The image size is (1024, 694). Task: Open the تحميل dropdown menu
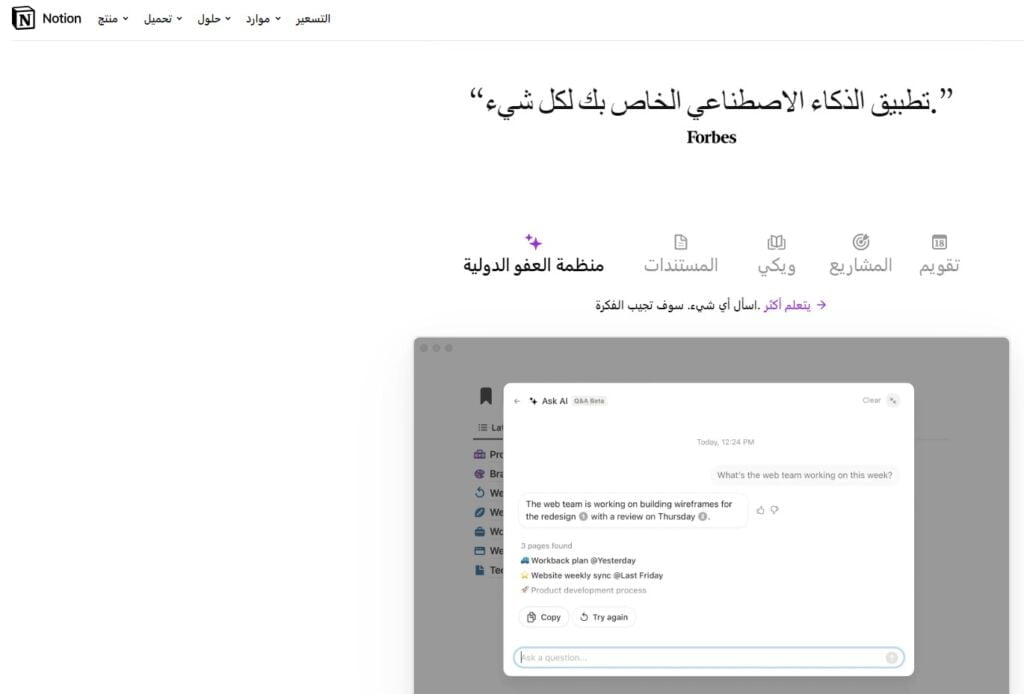(x=163, y=19)
